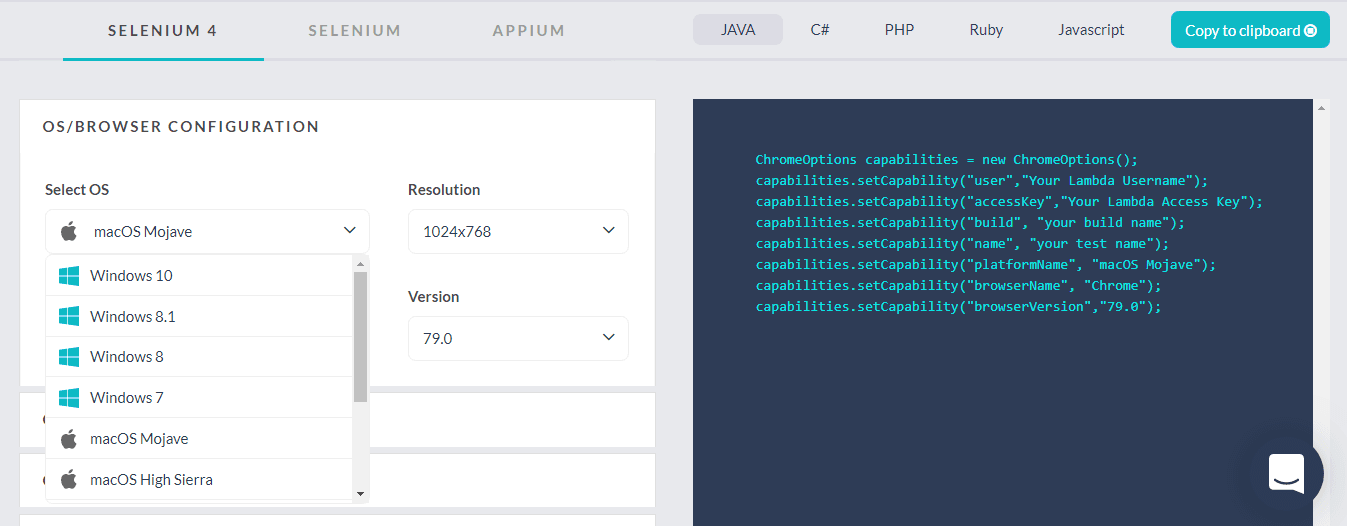Viewport: 1347px width, 526px height.
Task: Click the ChromeOptions declaration code line
Action: coord(947,159)
